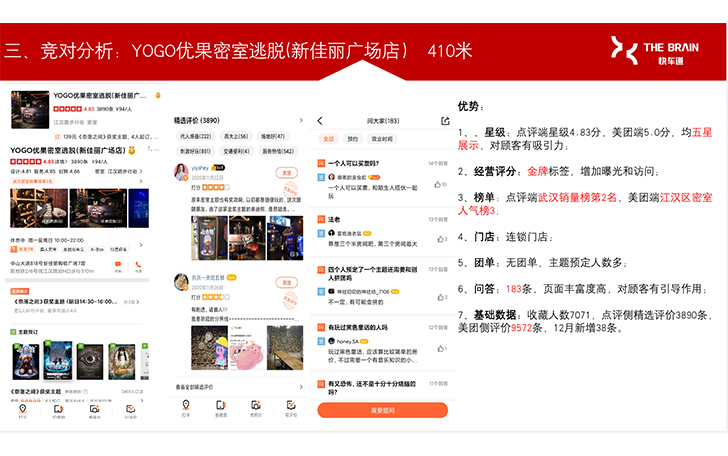Tap camera icon in shop page bottom bar

pos(94,409)
